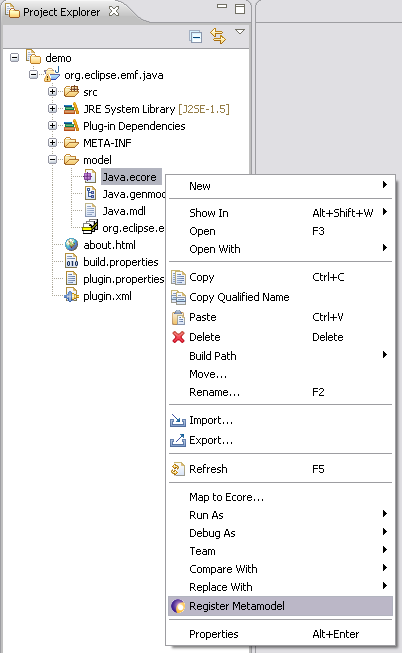Image resolution: width=402 pixels, height=653 pixels.
Task: Select the build.properties file icon
Action: coord(71,262)
